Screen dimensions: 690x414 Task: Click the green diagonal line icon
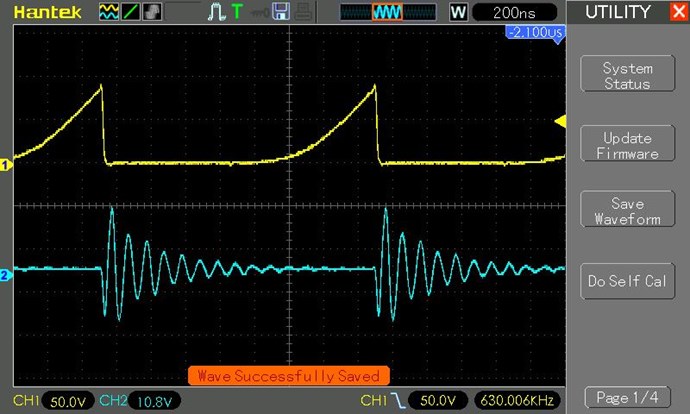pyautogui.click(x=130, y=12)
